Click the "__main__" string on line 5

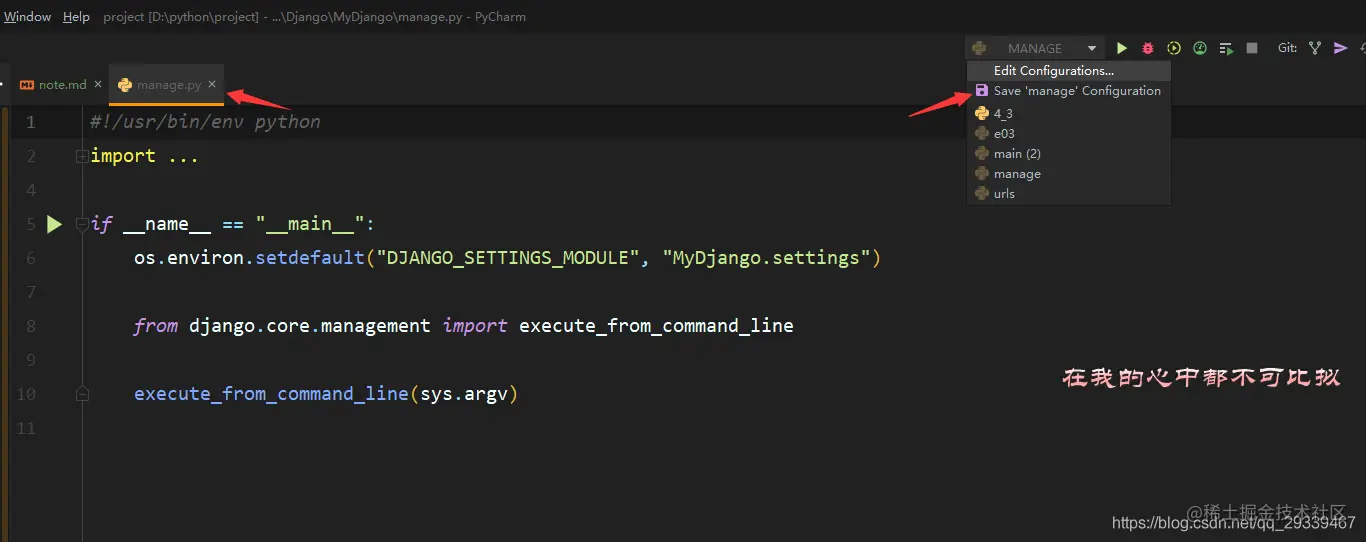point(310,224)
